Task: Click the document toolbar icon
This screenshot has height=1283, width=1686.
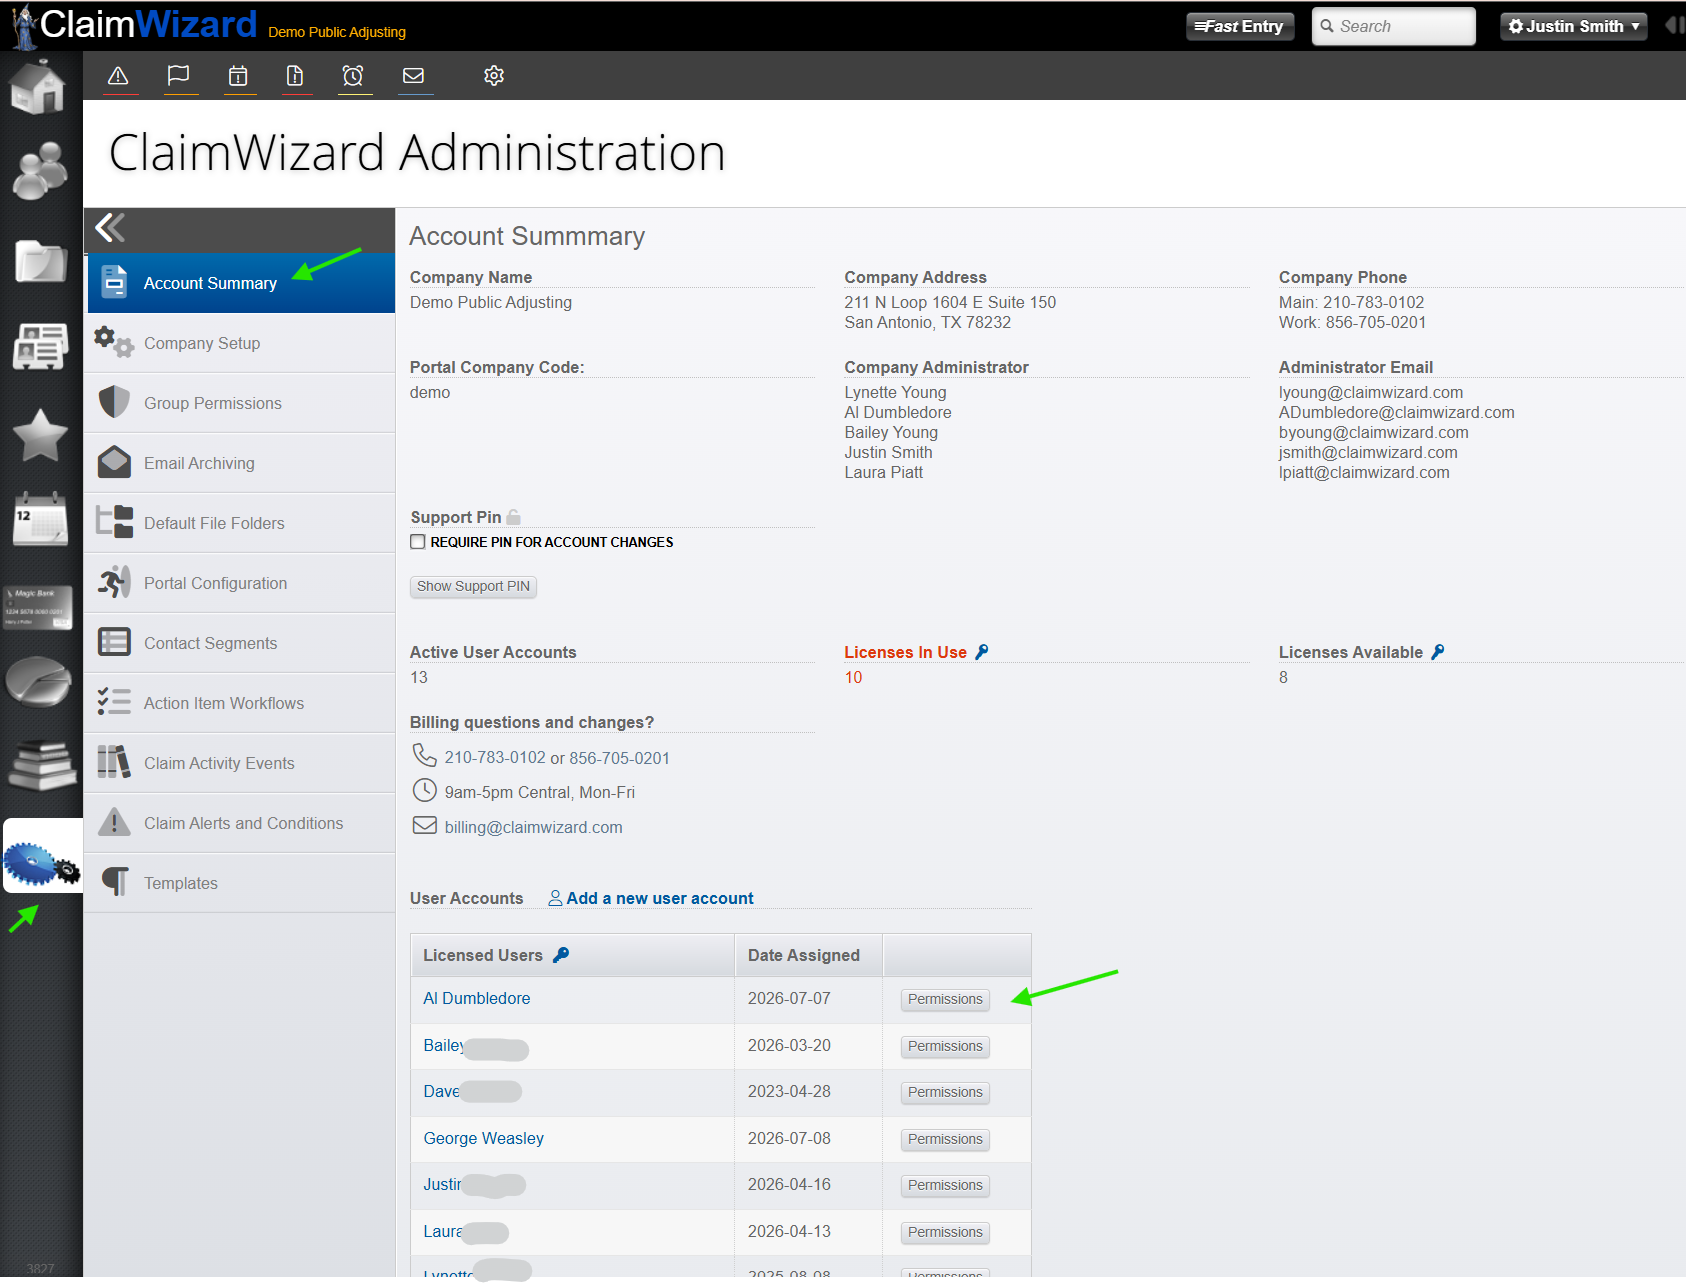Action: pyautogui.click(x=294, y=76)
